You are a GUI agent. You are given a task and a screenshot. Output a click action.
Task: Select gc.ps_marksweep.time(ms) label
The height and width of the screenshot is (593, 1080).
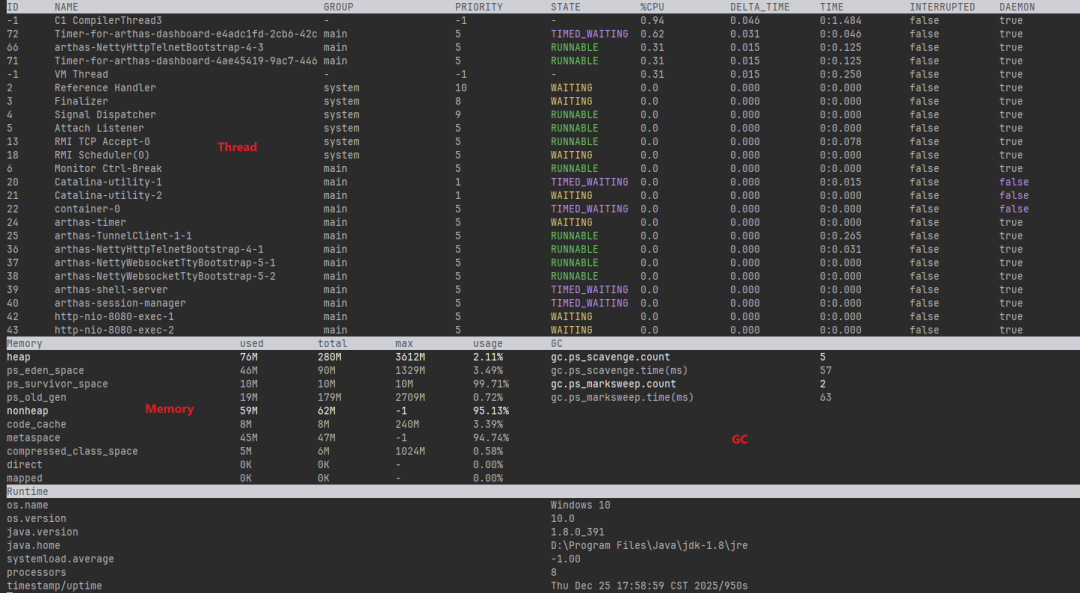(622, 397)
